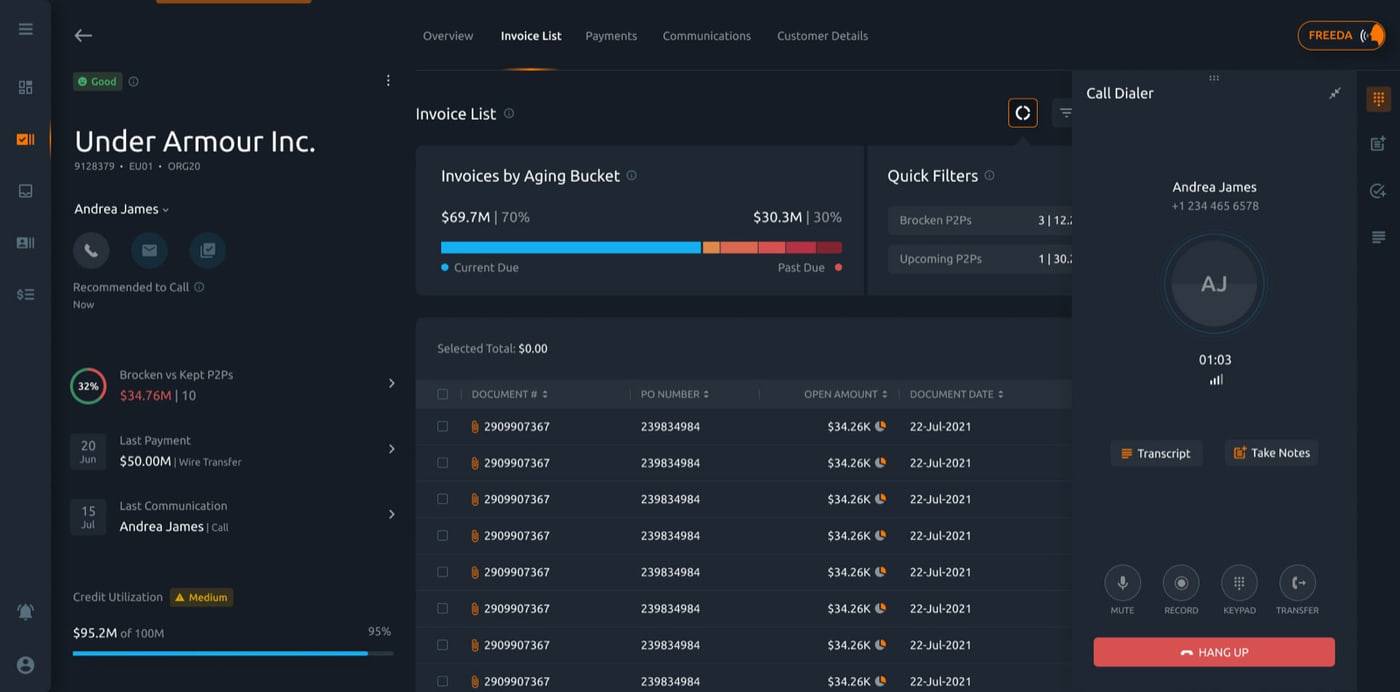Switch to the Overview tab
1400x692 pixels.
(x=448, y=36)
